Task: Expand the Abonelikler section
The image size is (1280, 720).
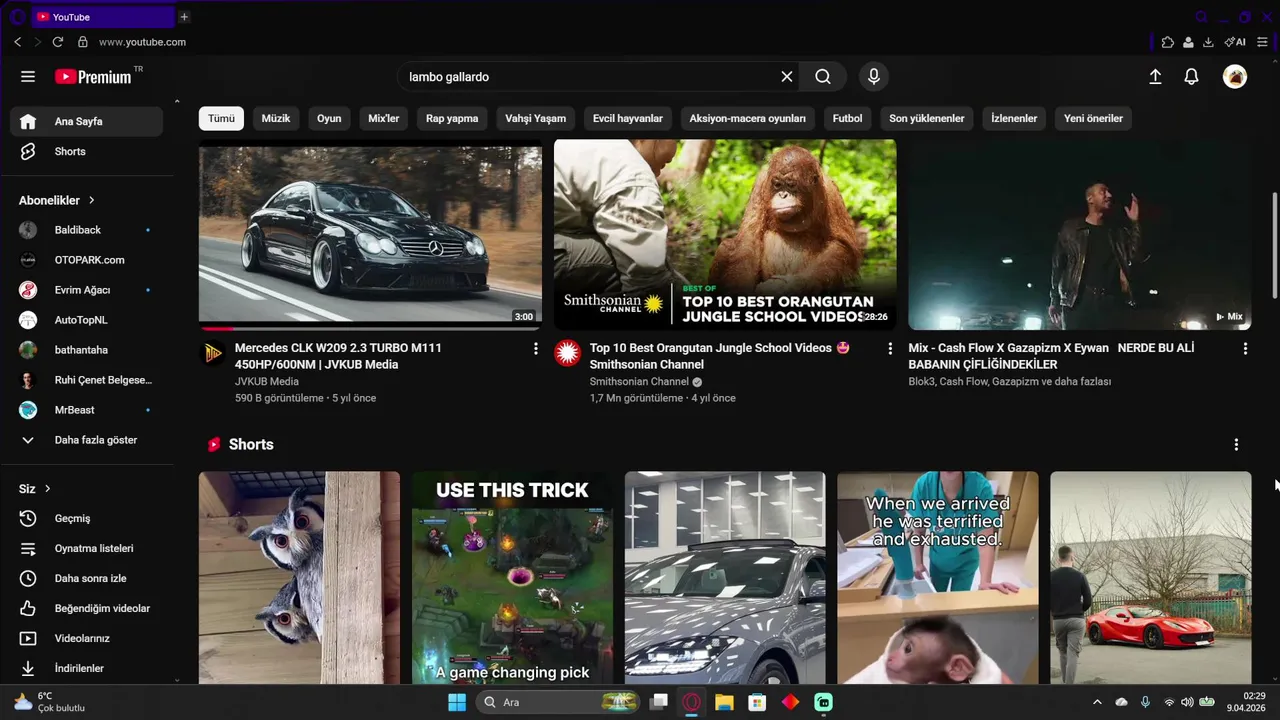Action: [x=57, y=200]
